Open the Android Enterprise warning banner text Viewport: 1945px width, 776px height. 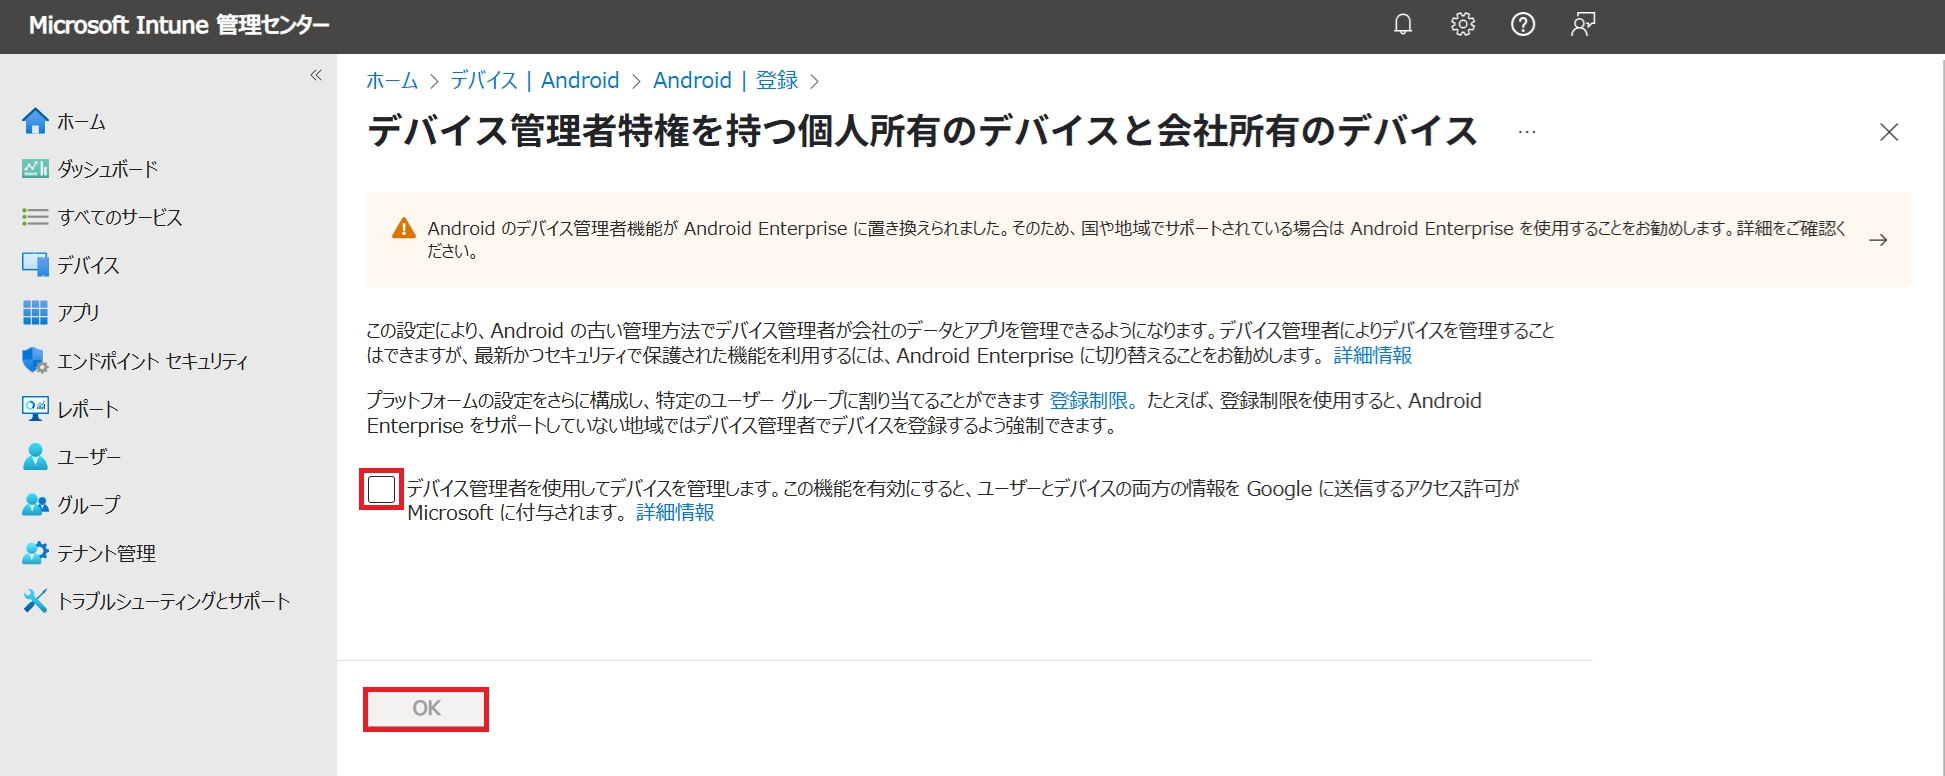(x=1136, y=240)
